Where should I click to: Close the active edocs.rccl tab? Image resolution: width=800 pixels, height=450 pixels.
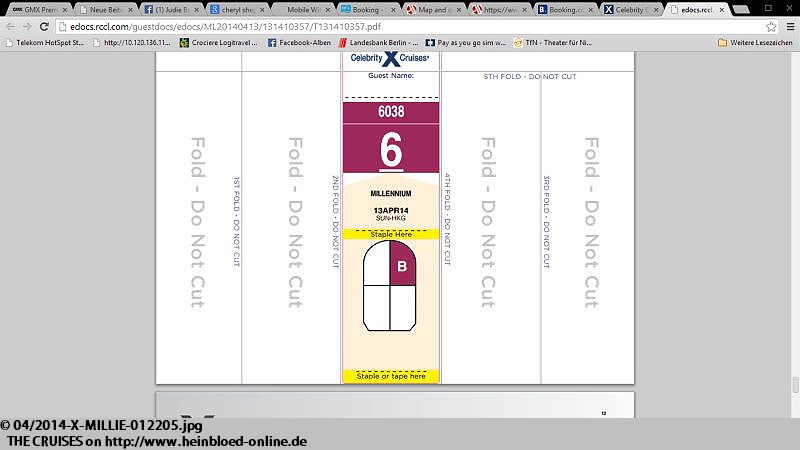coord(722,10)
